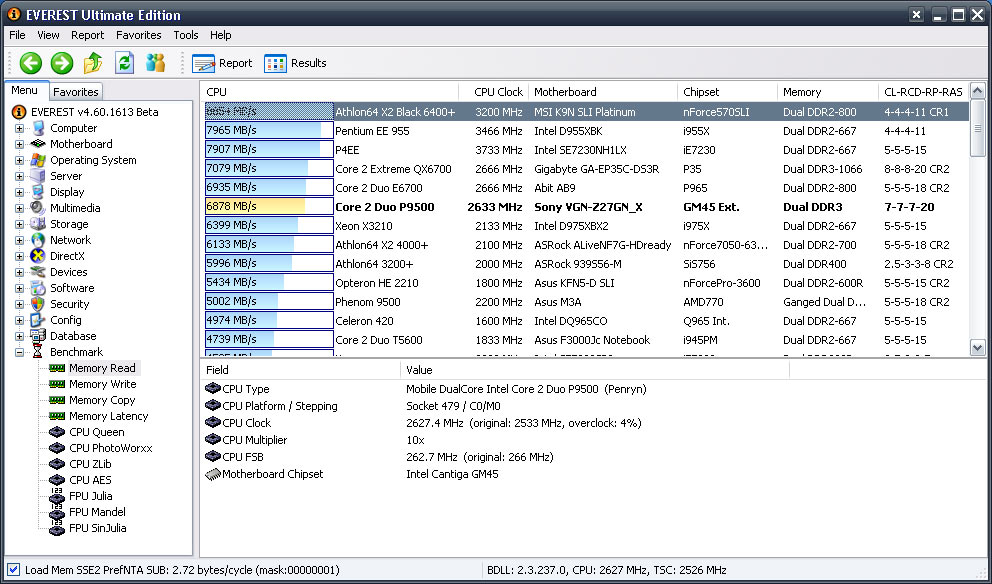Select the Display monitor icon in tree
This screenshot has height=584, width=992.
click(37, 192)
